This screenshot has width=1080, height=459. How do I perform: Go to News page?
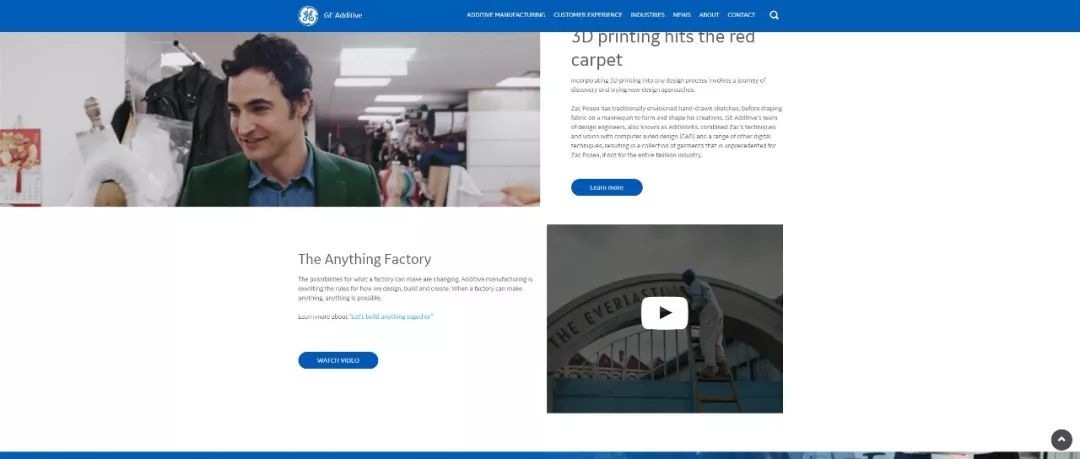(681, 15)
